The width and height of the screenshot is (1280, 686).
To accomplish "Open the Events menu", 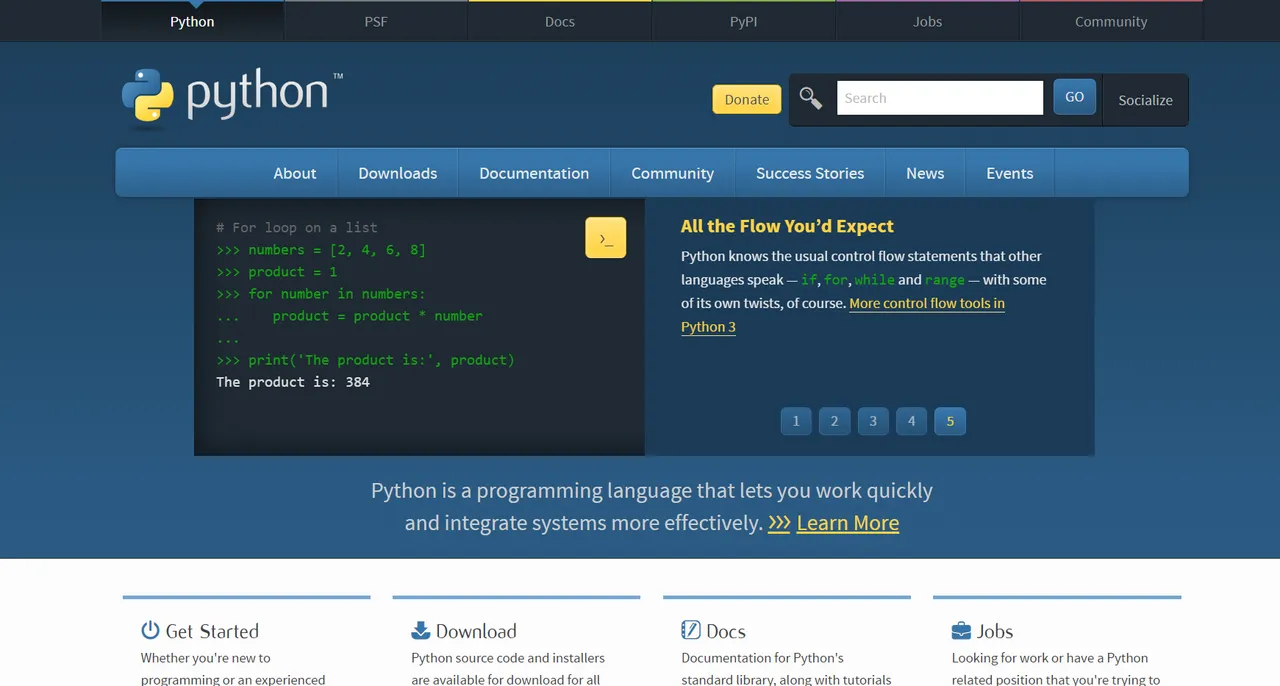I will [1010, 173].
